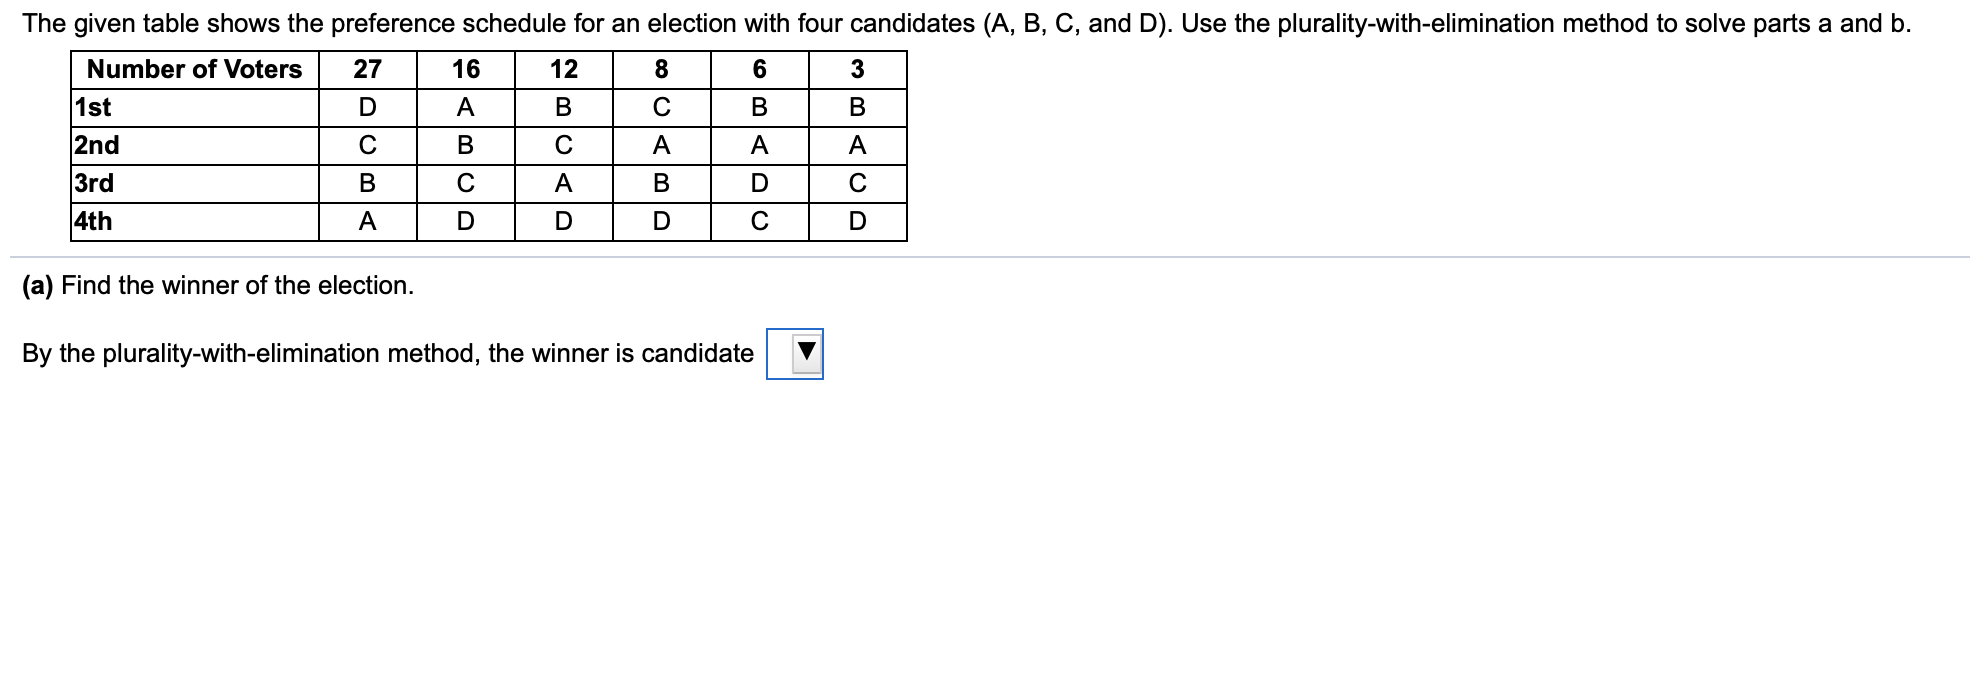Select the '2nd' row label
The image size is (1970, 688).
coord(97,146)
